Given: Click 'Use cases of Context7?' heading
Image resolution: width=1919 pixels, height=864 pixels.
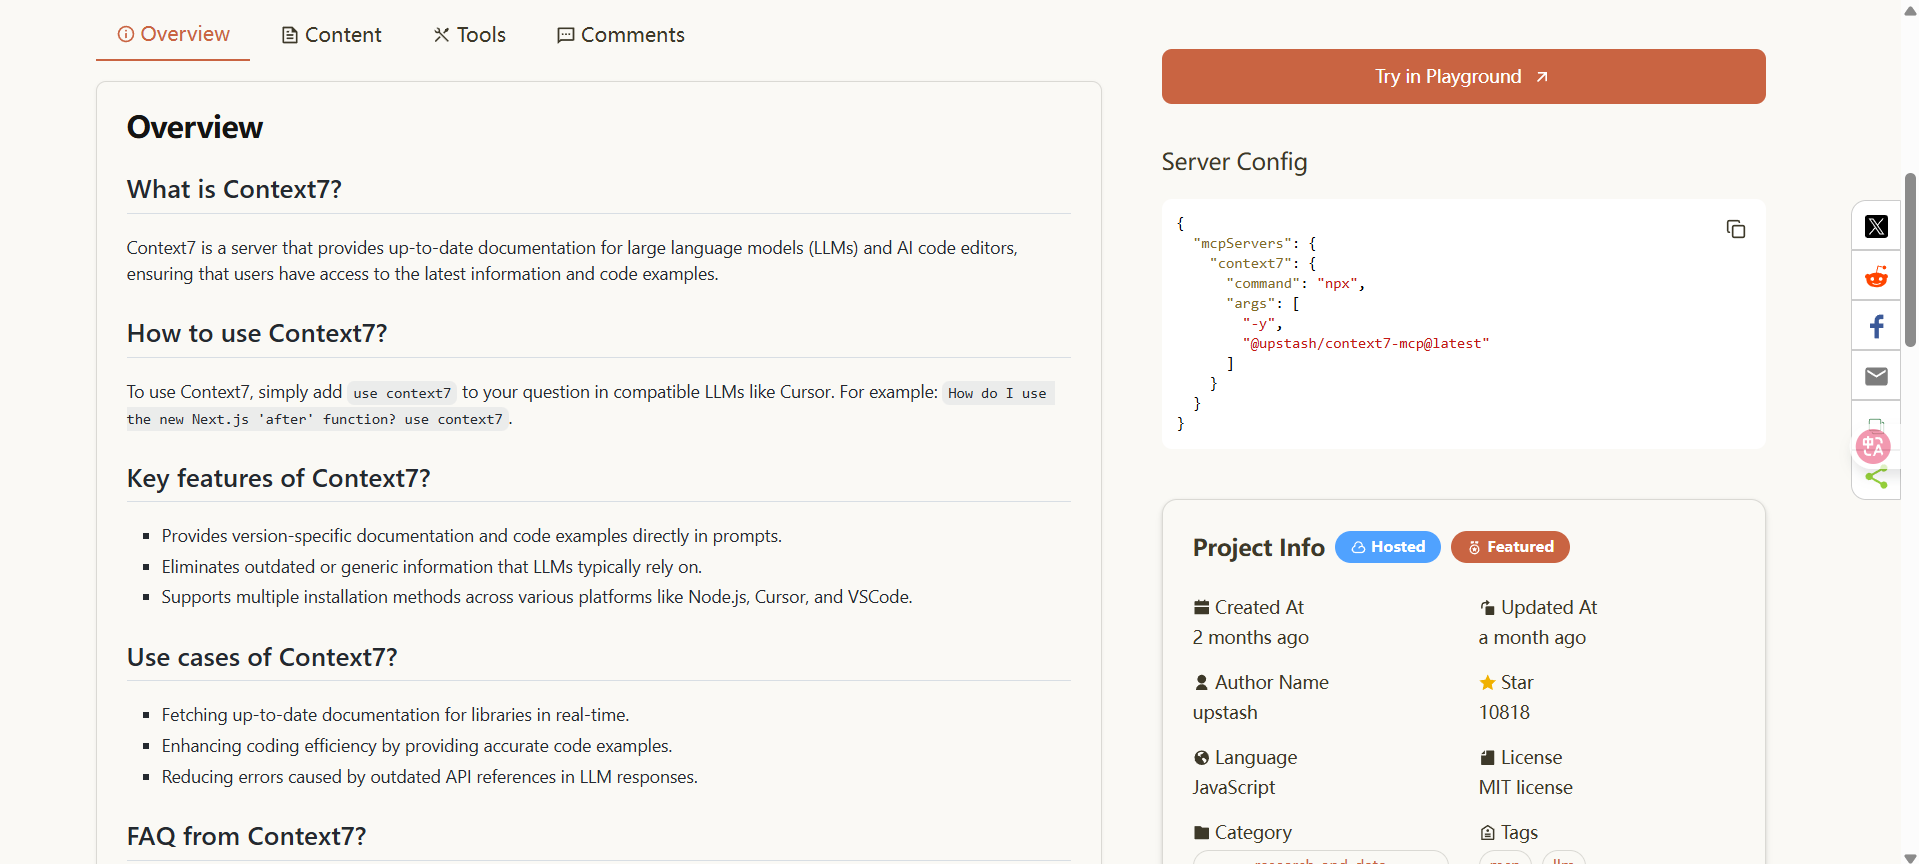Looking at the screenshot, I should 262,657.
